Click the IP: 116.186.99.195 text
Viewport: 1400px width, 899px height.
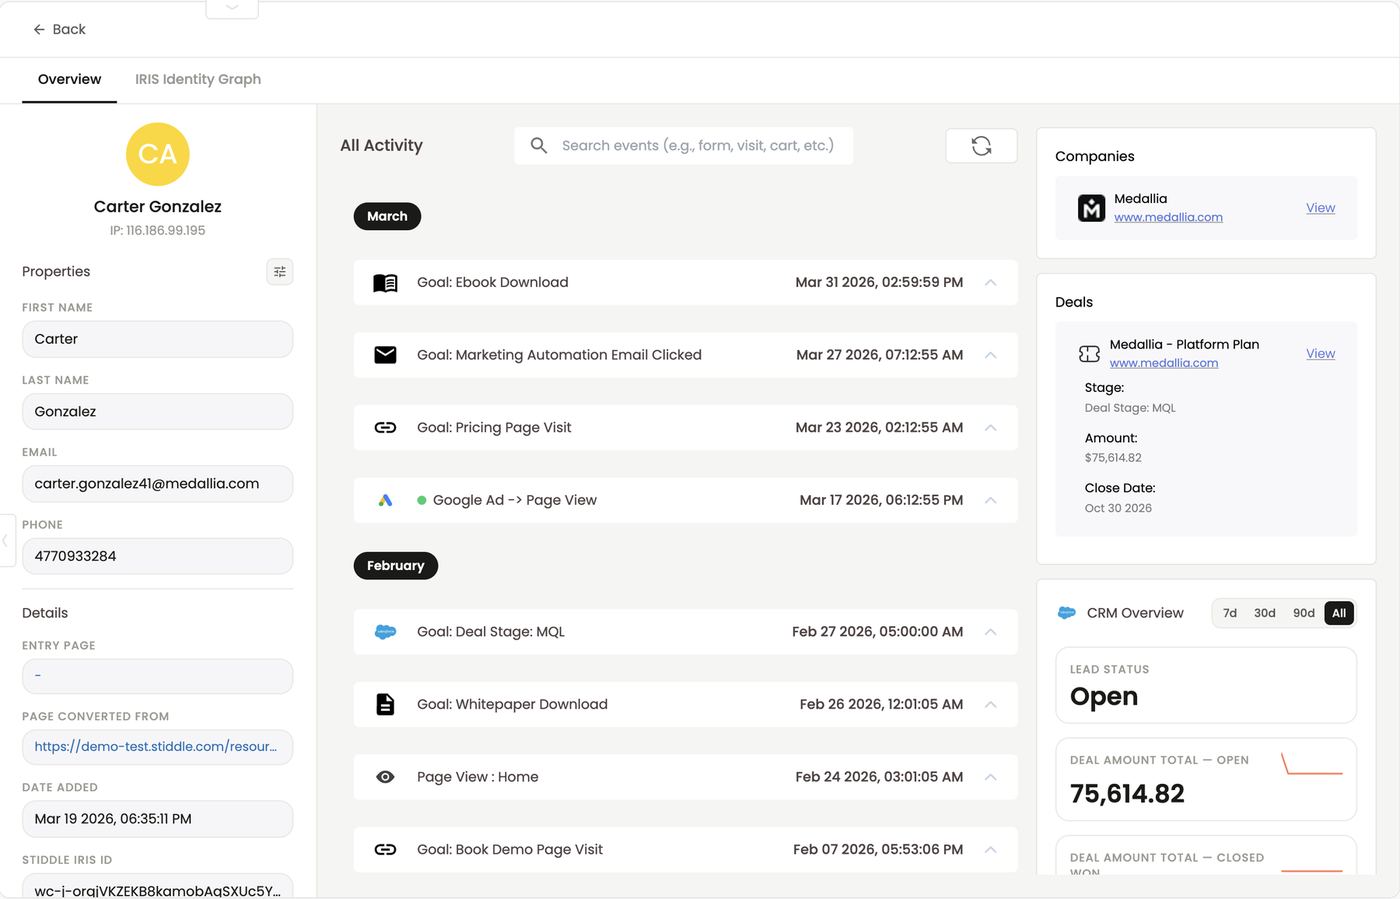(x=158, y=230)
